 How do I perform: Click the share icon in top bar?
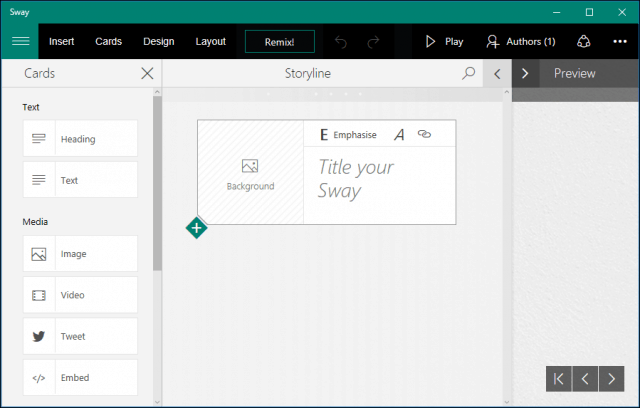[x=584, y=42]
